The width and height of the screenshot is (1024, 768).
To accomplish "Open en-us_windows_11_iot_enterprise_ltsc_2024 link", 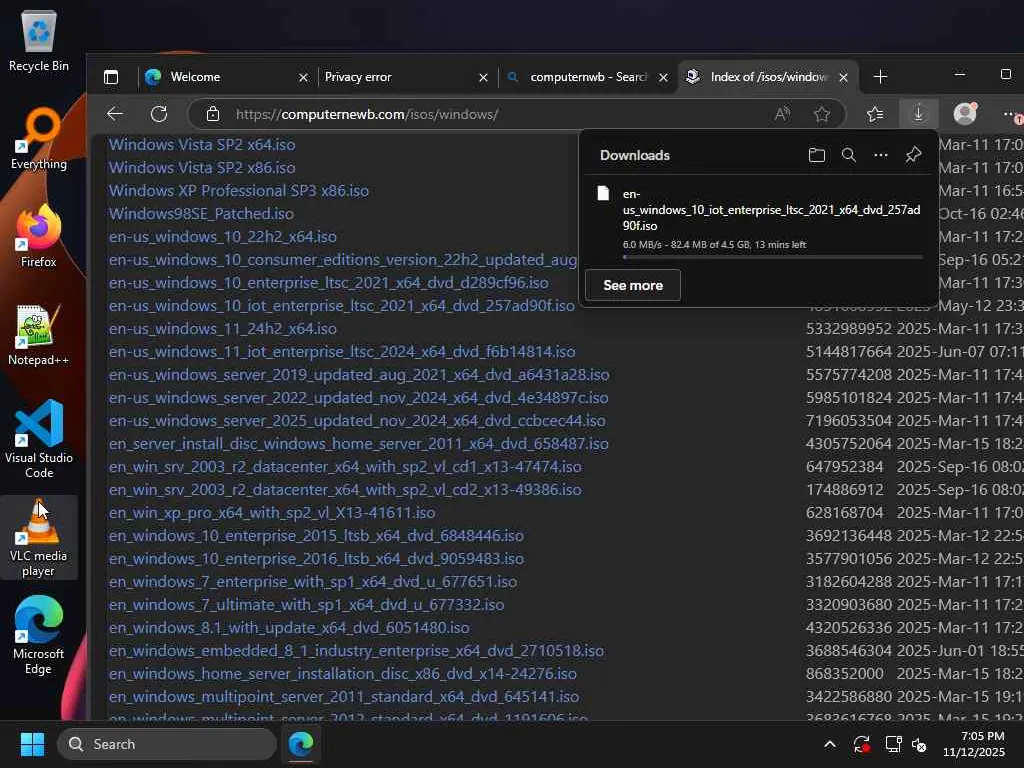I will click(x=342, y=351).
